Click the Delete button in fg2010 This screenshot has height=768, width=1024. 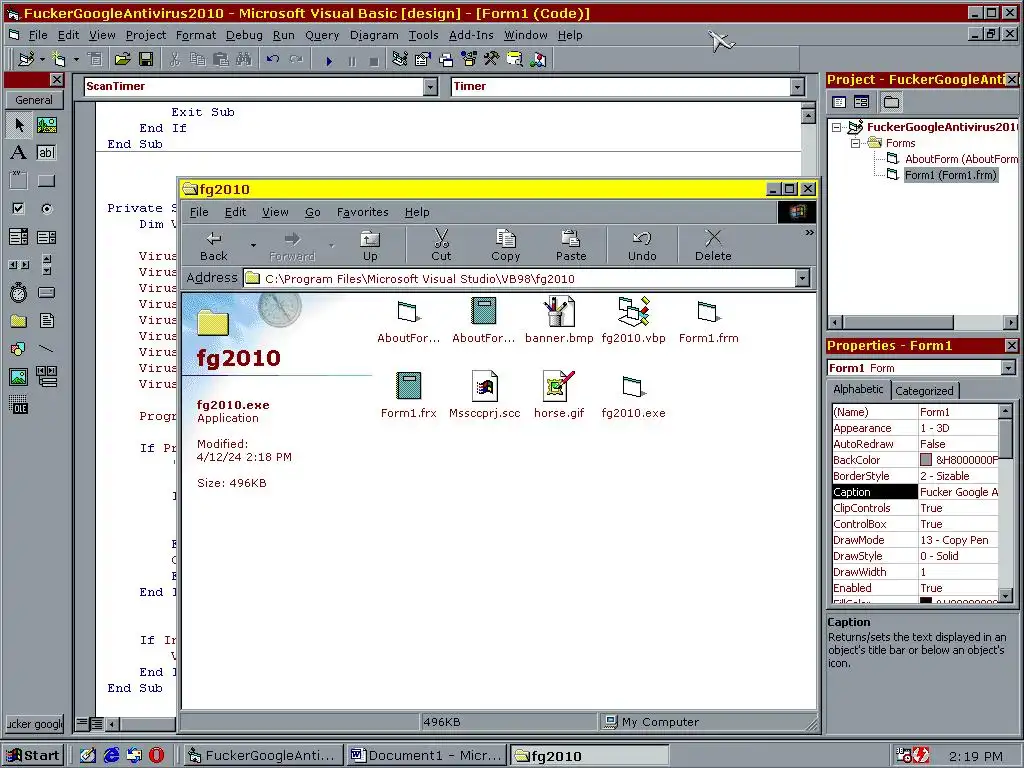point(713,246)
